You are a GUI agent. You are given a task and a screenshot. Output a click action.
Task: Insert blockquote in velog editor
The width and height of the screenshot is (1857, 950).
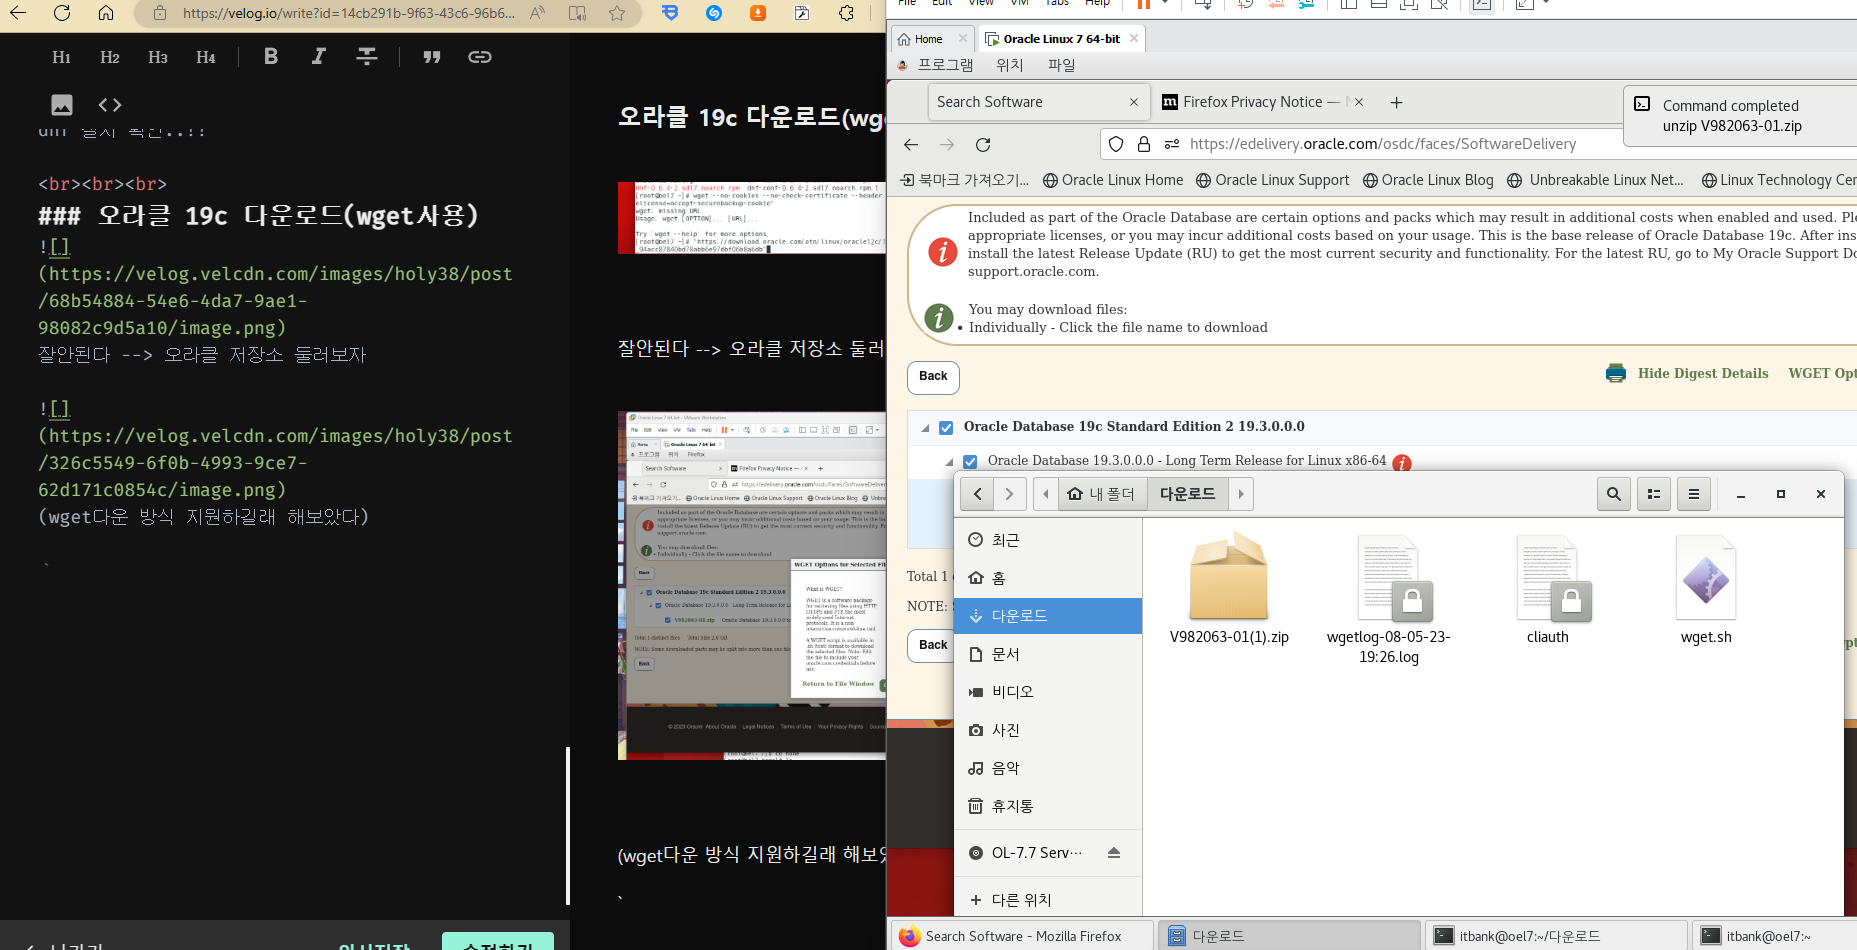(x=432, y=57)
